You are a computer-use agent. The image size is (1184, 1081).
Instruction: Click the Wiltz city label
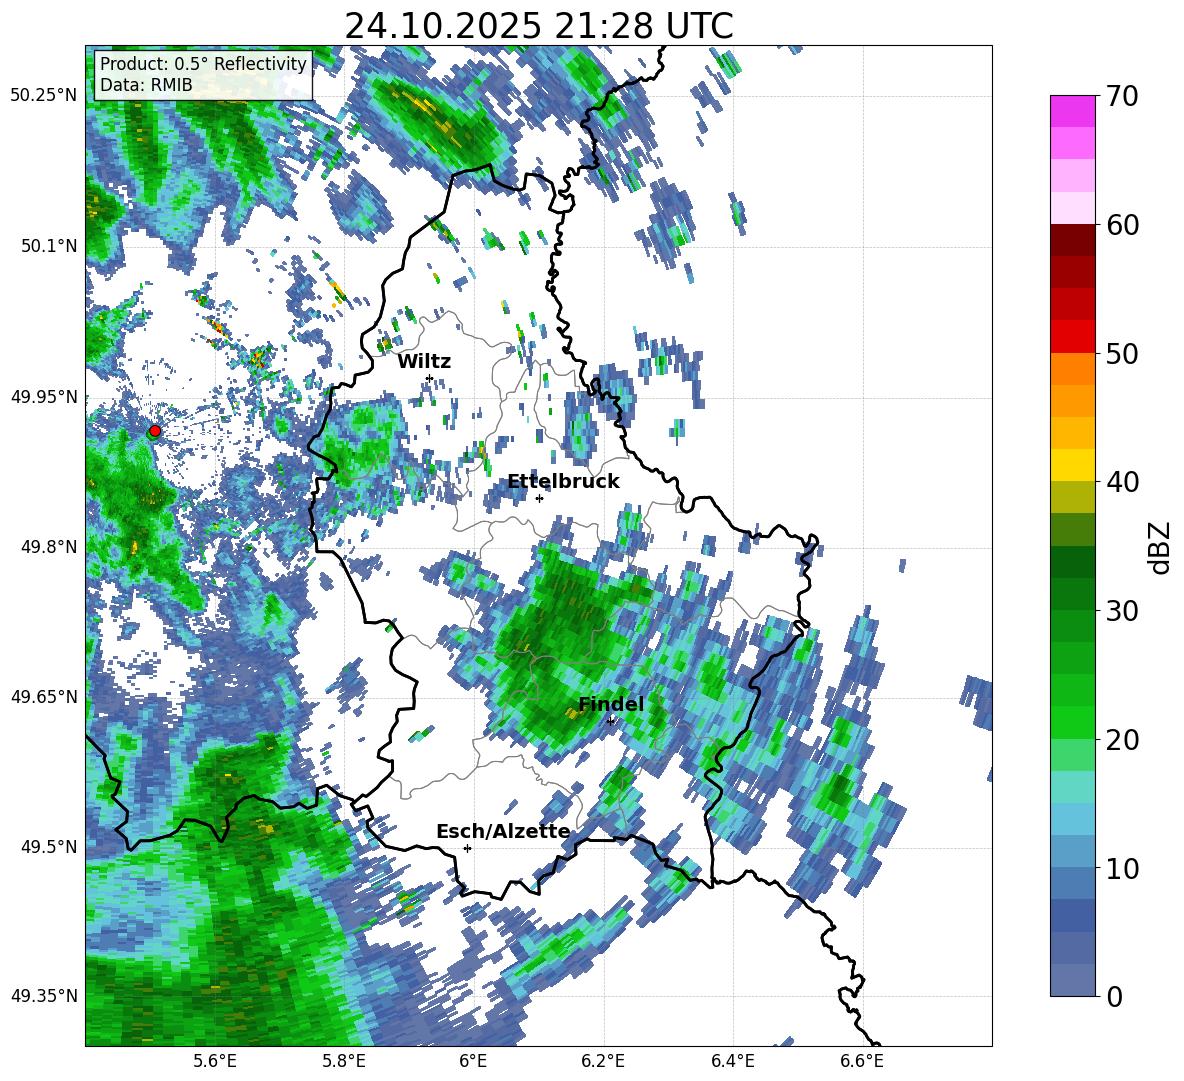pos(424,362)
